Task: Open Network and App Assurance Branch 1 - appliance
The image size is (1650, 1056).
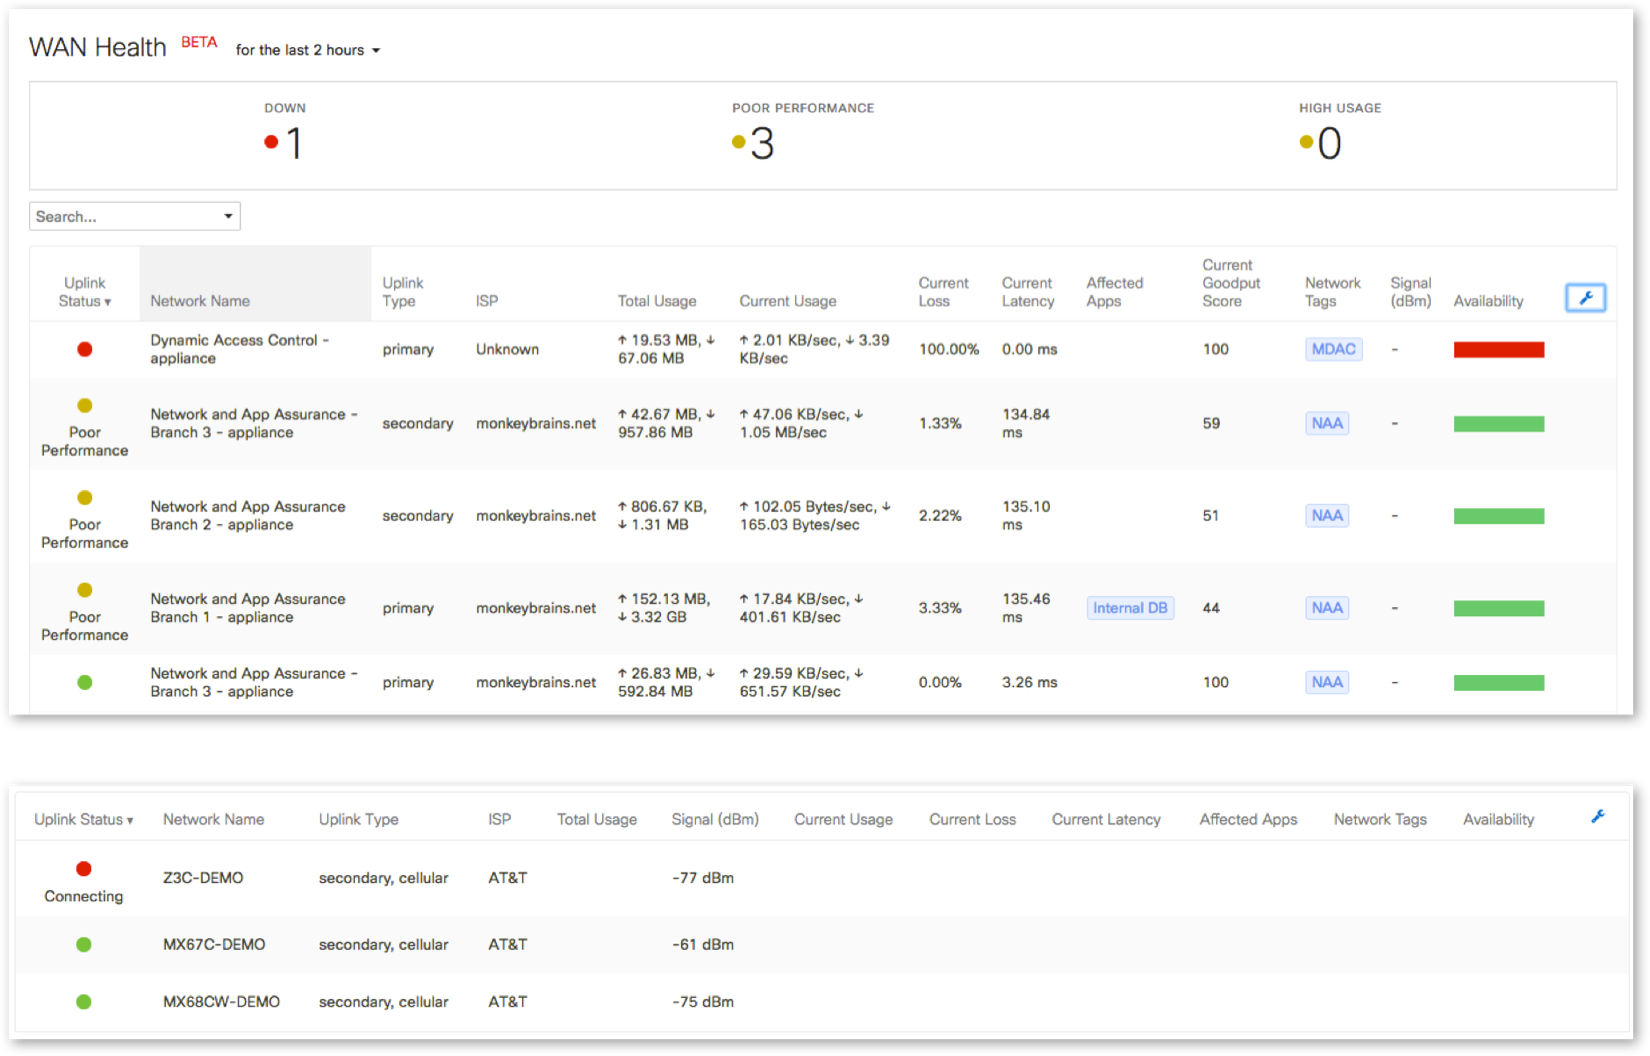Action: coord(248,608)
